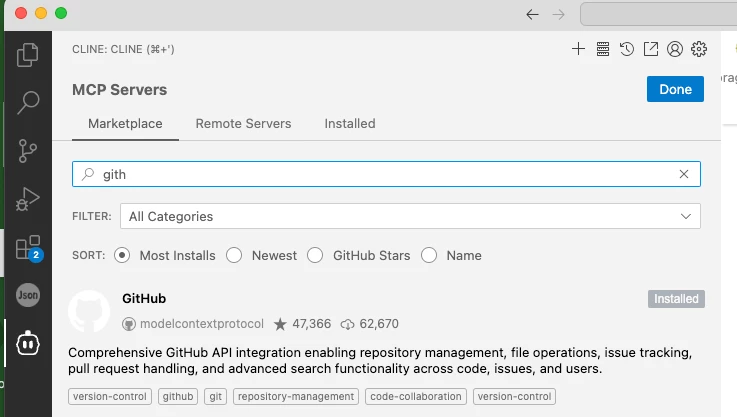
Task: Open the Cline robot icon panel
Action: pyautogui.click(x=28, y=343)
